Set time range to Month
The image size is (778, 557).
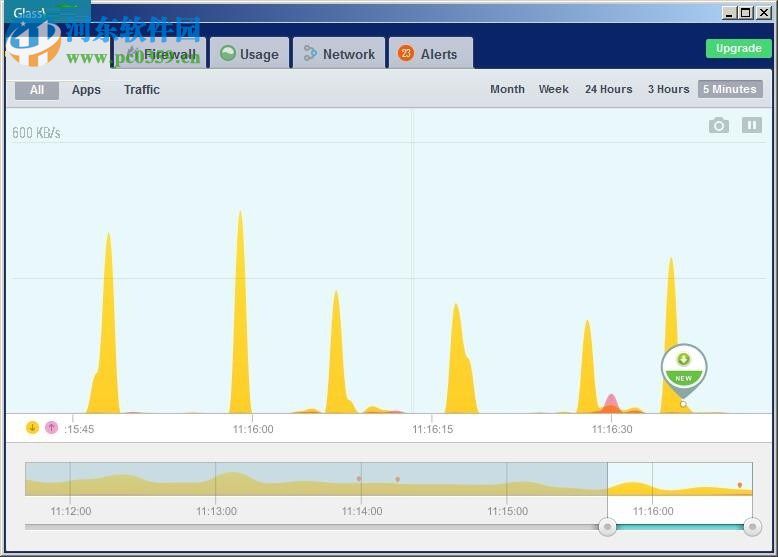tap(507, 89)
